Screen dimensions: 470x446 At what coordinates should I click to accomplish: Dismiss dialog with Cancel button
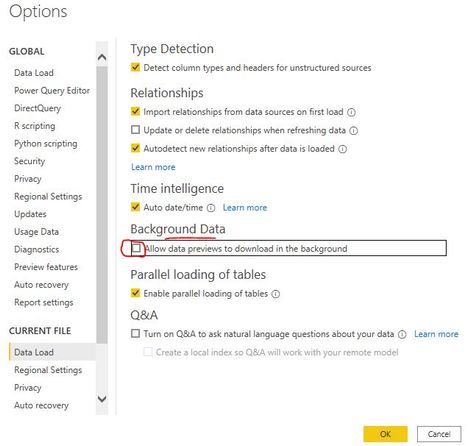439,434
